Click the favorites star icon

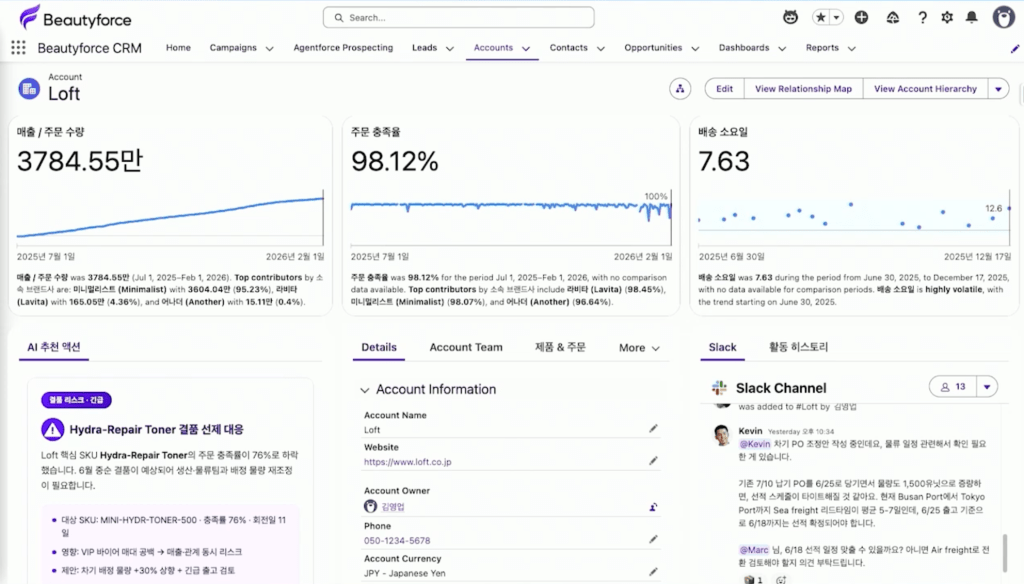coord(821,18)
